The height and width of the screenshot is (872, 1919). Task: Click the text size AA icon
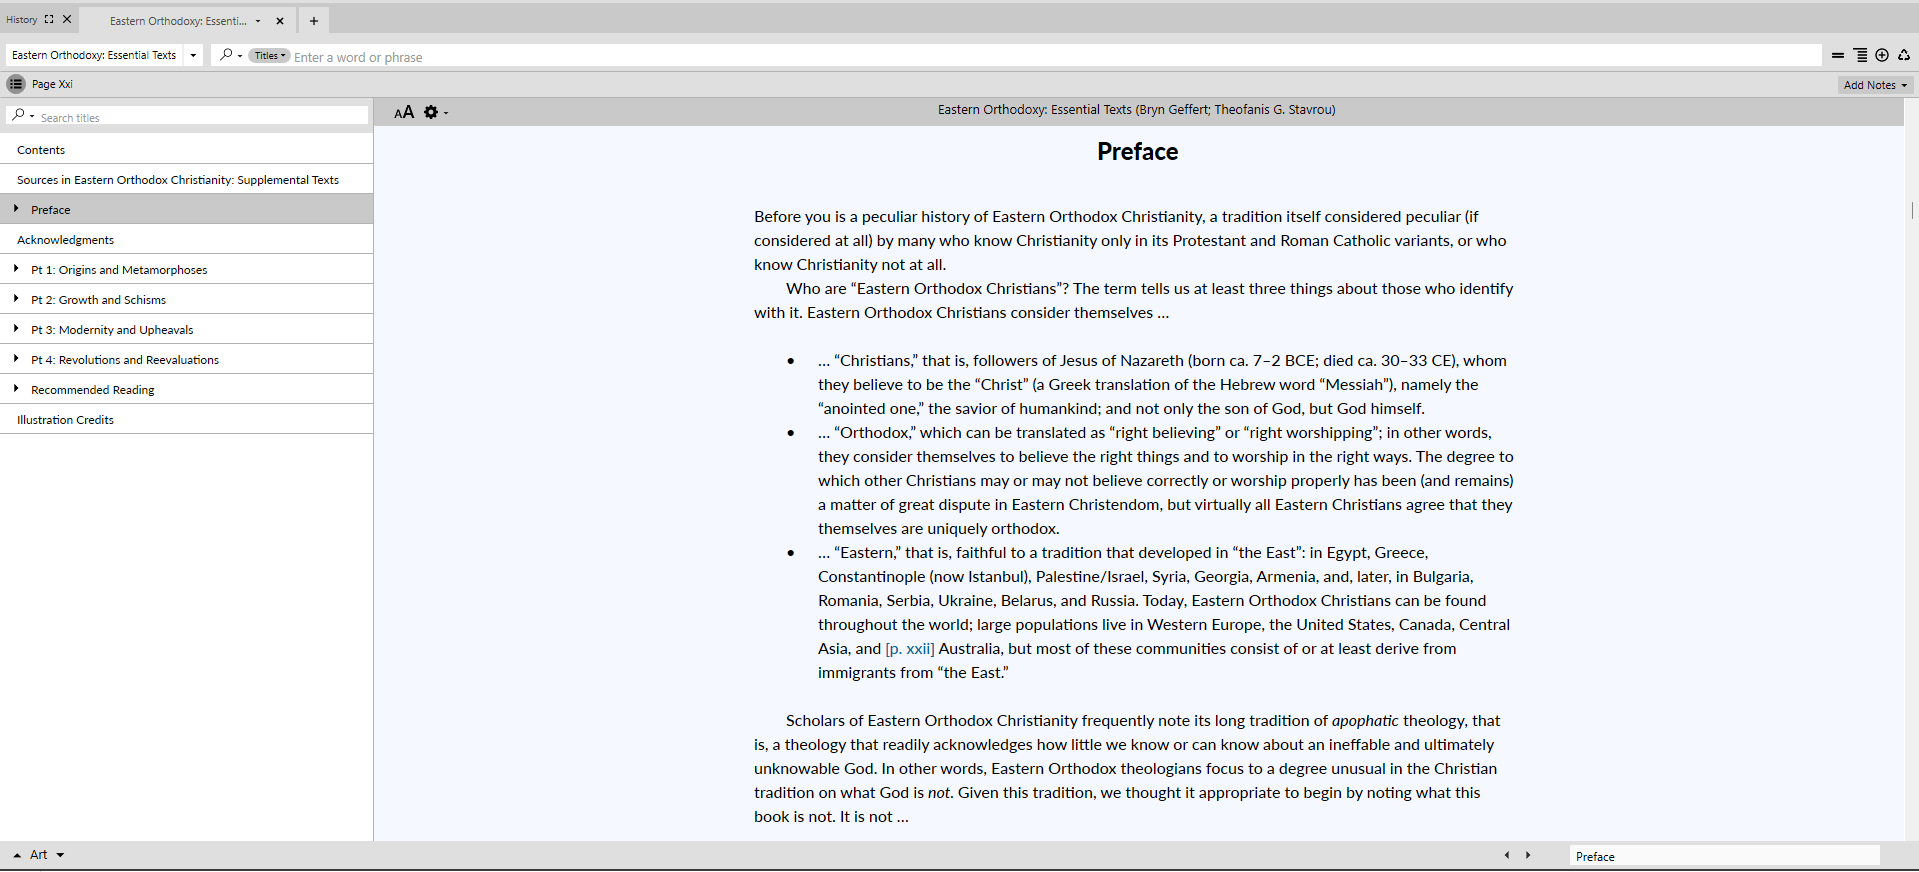404,112
